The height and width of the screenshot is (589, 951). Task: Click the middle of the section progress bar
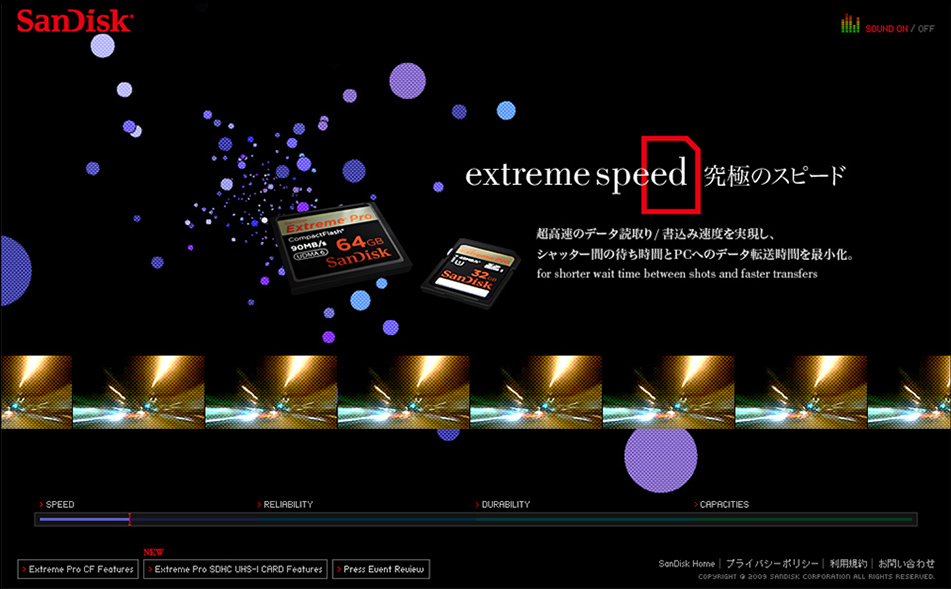tap(475, 520)
